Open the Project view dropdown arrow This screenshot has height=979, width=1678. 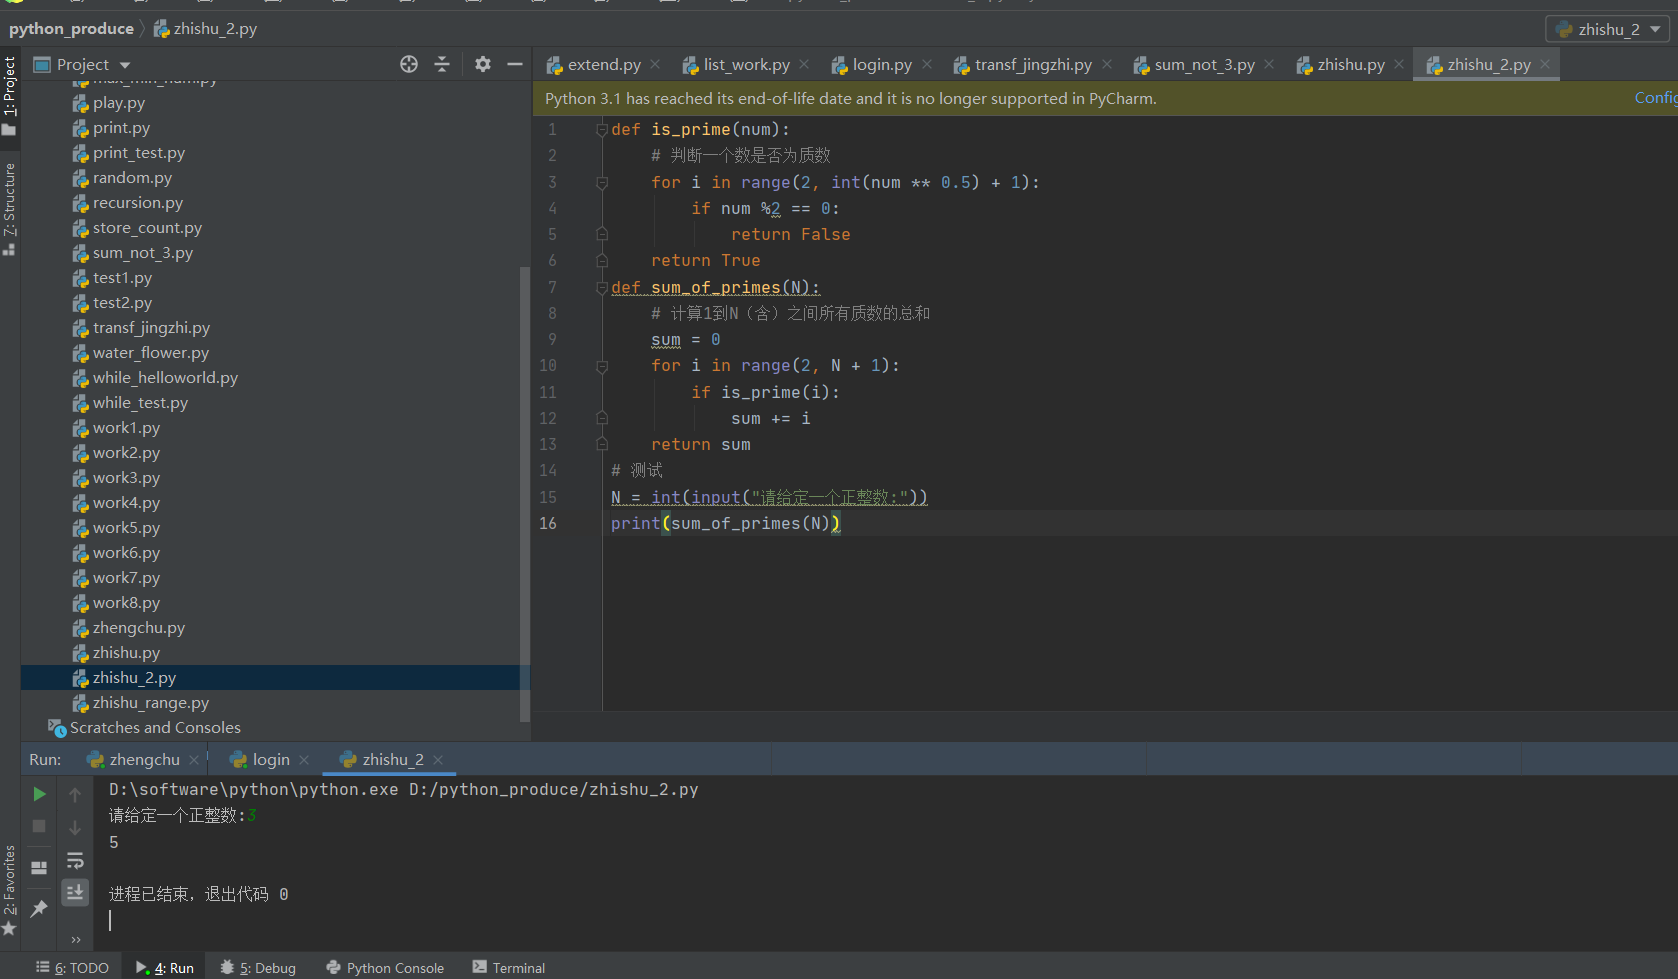125,65
